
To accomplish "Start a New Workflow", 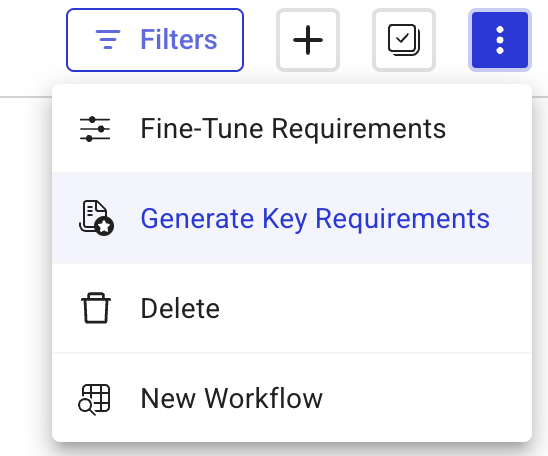I will click(292, 398).
